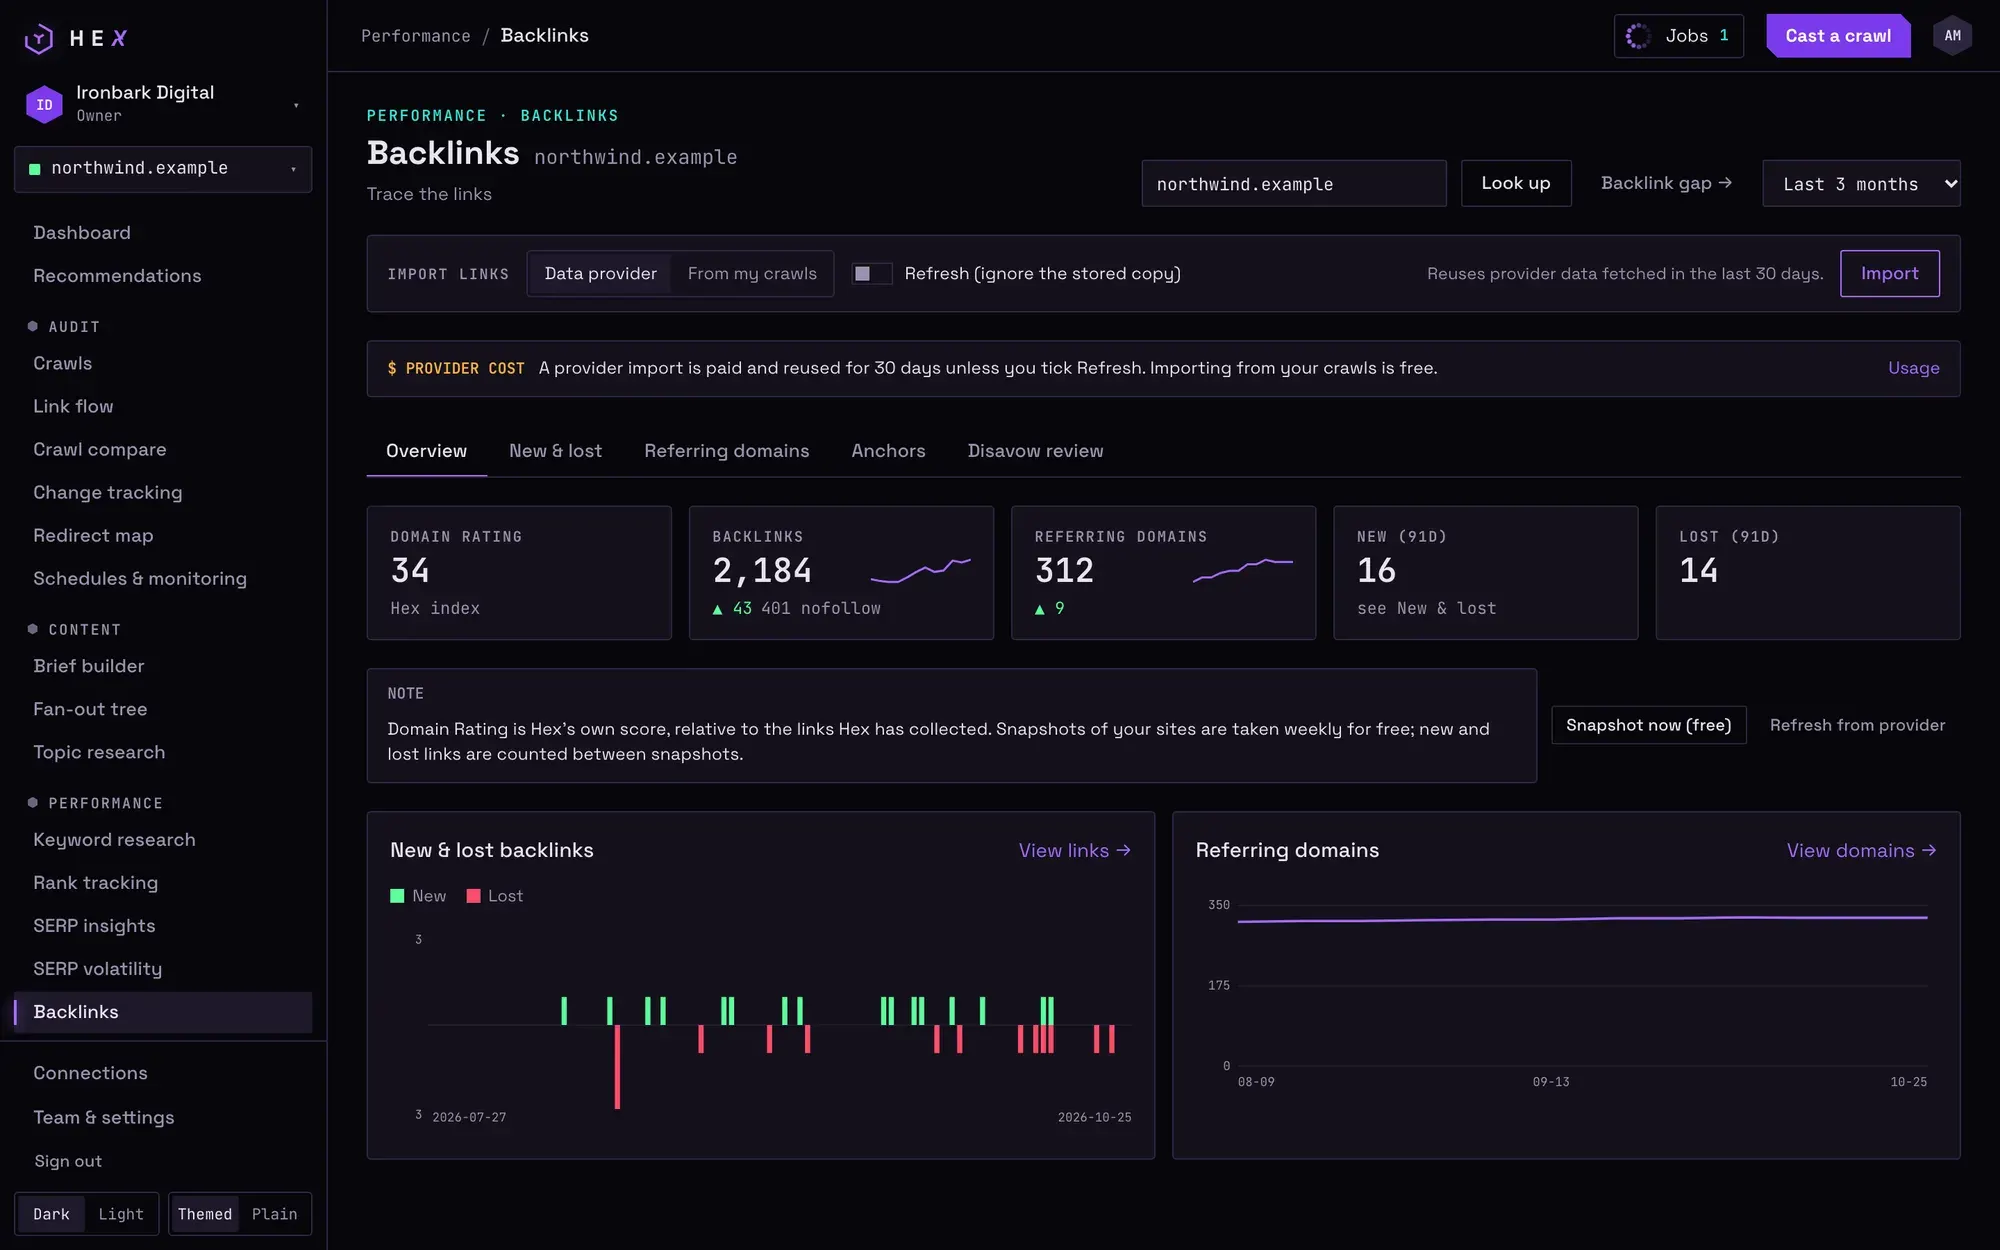Select From my crawls import source
2000x1250 pixels.
(752, 274)
